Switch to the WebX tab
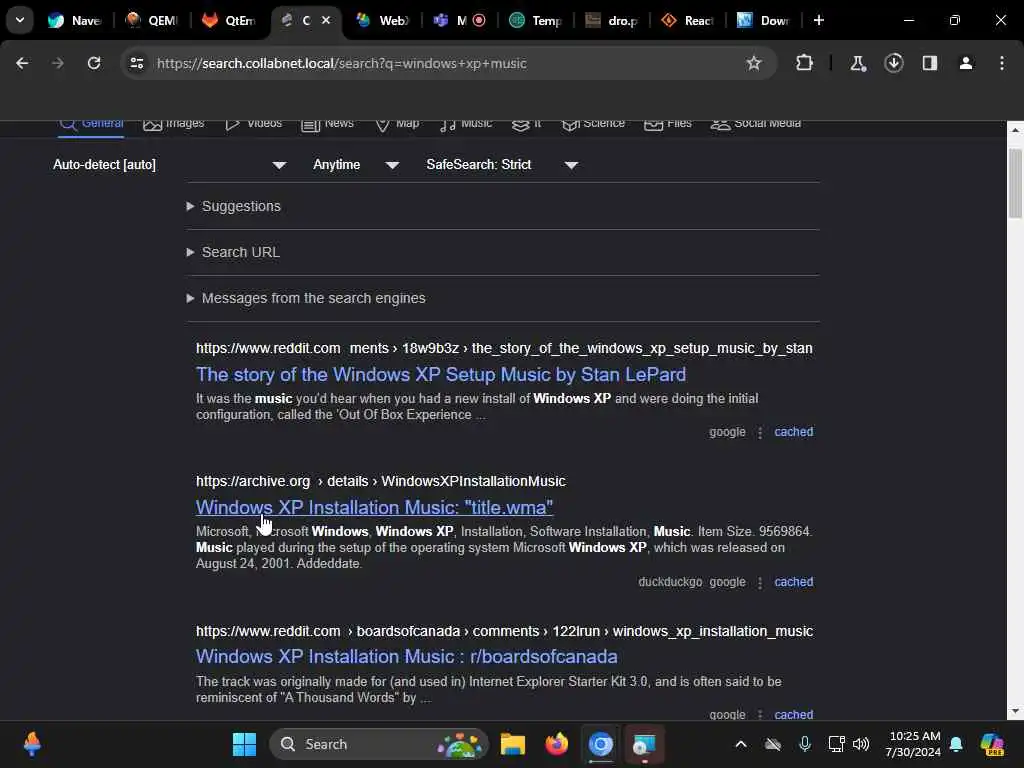The image size is (1024, 768). tap(382, 20)
